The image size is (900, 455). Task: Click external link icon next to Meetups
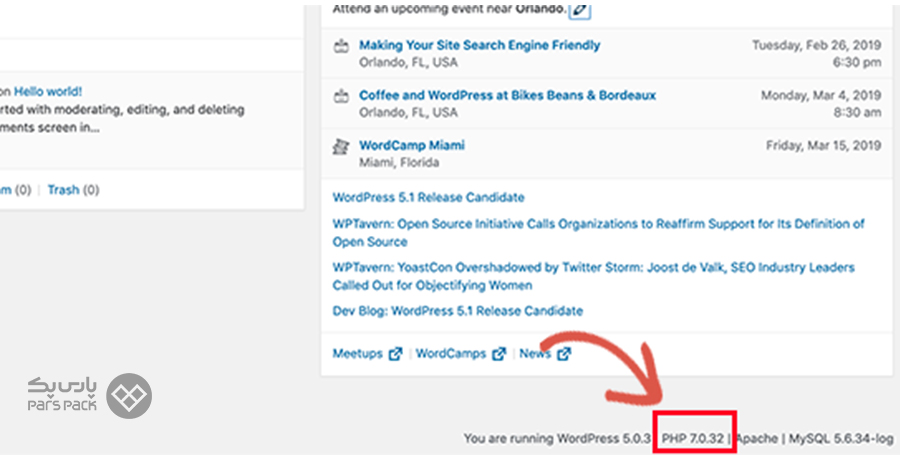click(x=395, y=354)
